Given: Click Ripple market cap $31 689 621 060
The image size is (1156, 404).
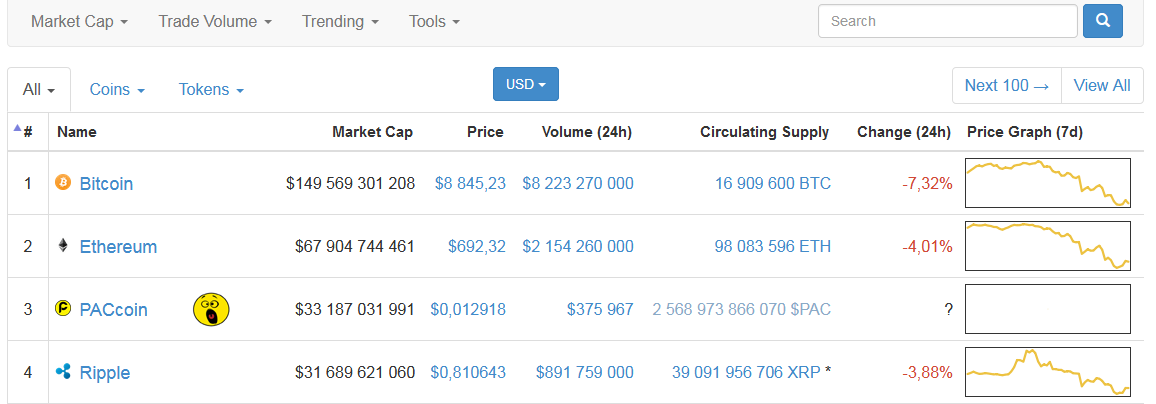Looking at the screenshot, I should point(355,373).
